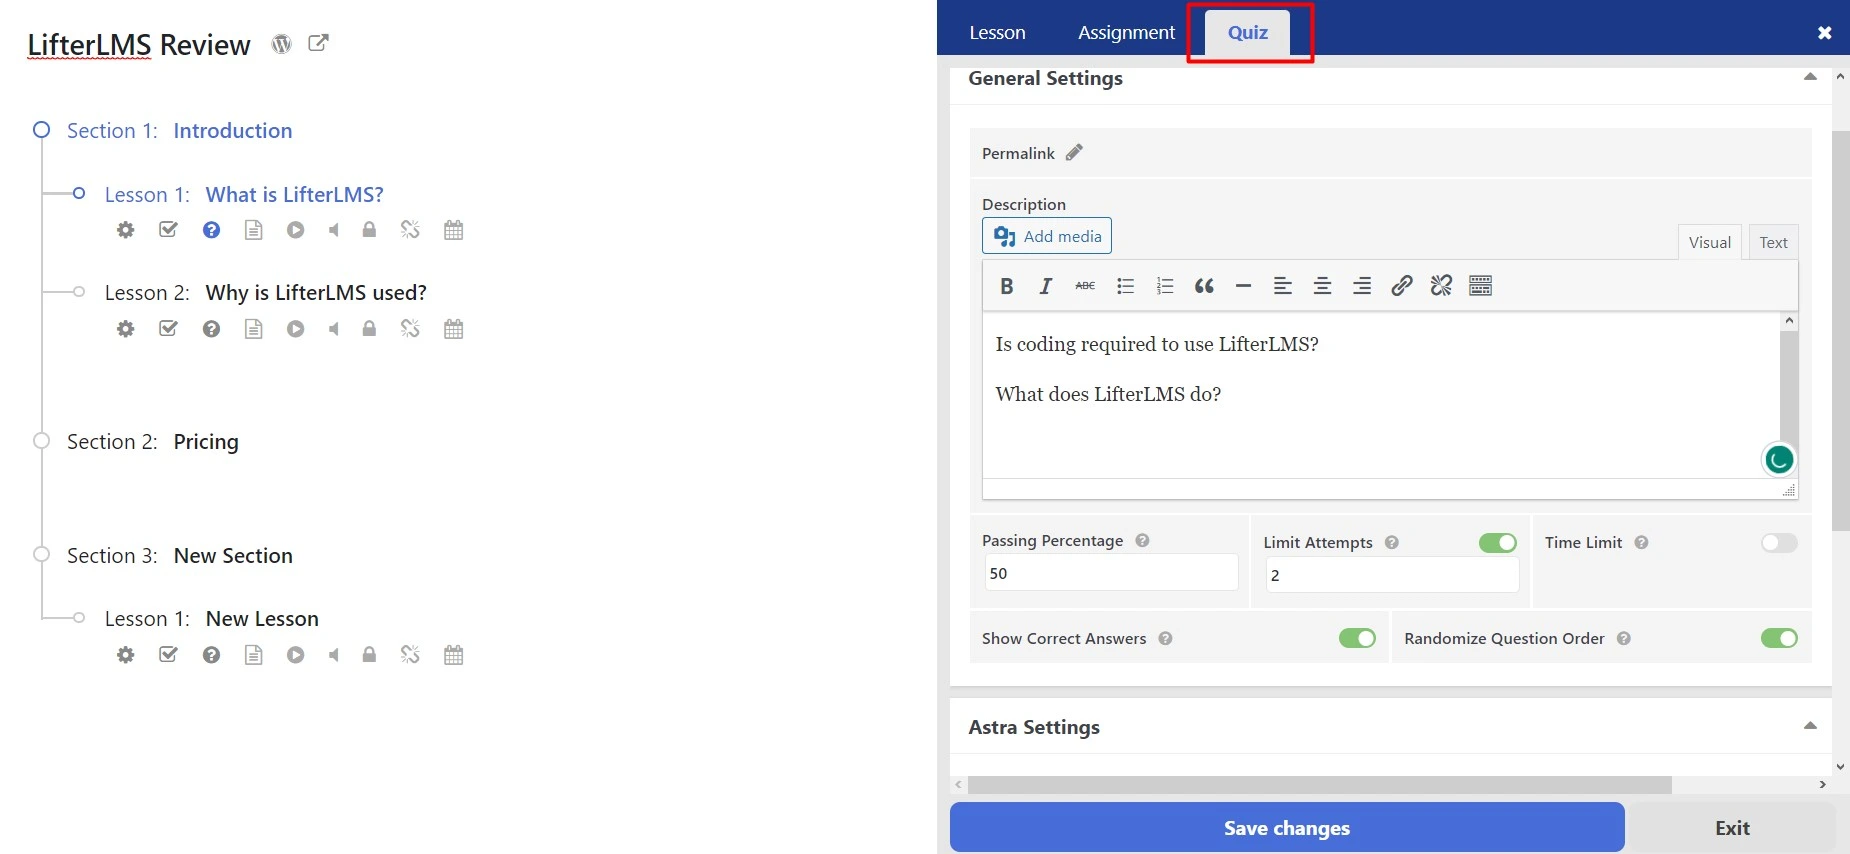Align description text right

pos(1362,286)
